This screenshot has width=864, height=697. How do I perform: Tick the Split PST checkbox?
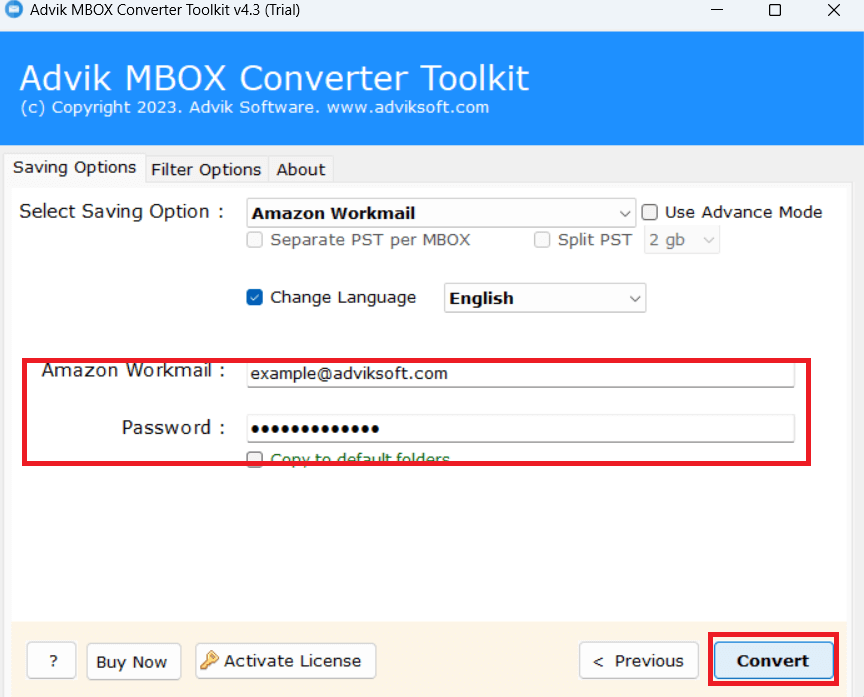point(542,240)
